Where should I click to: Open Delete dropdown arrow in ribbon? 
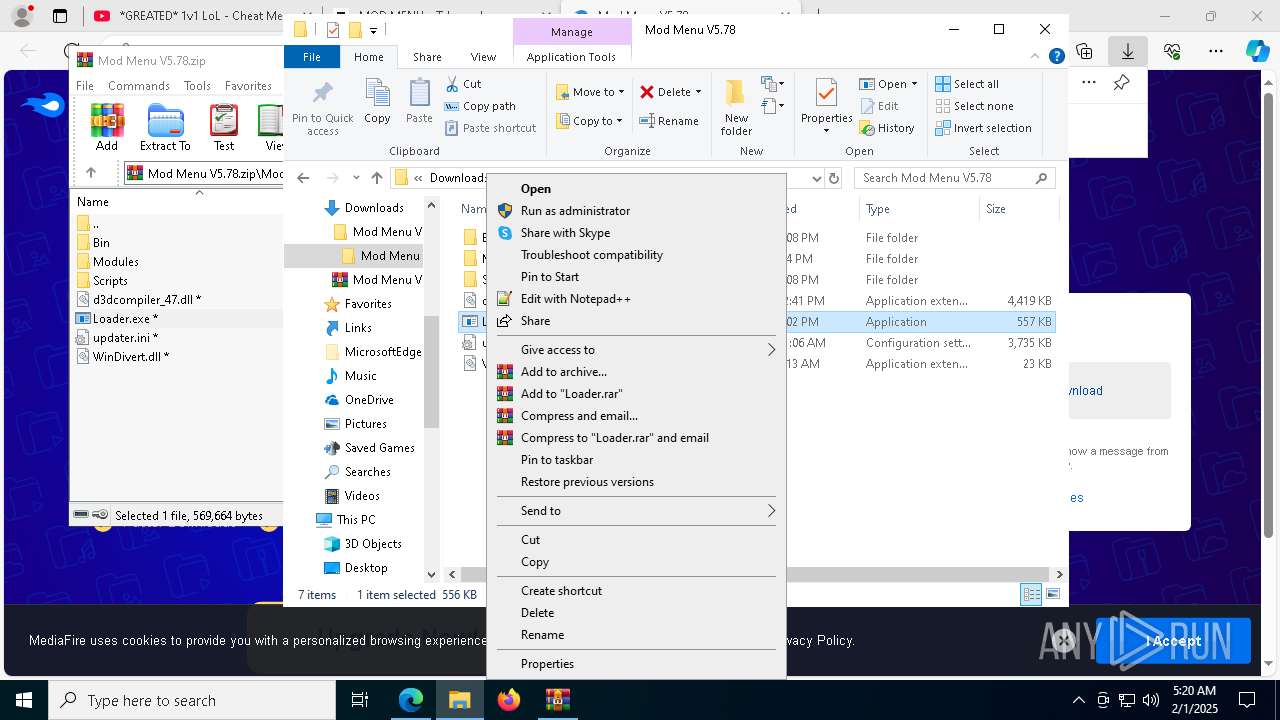[x=698, y=92]
